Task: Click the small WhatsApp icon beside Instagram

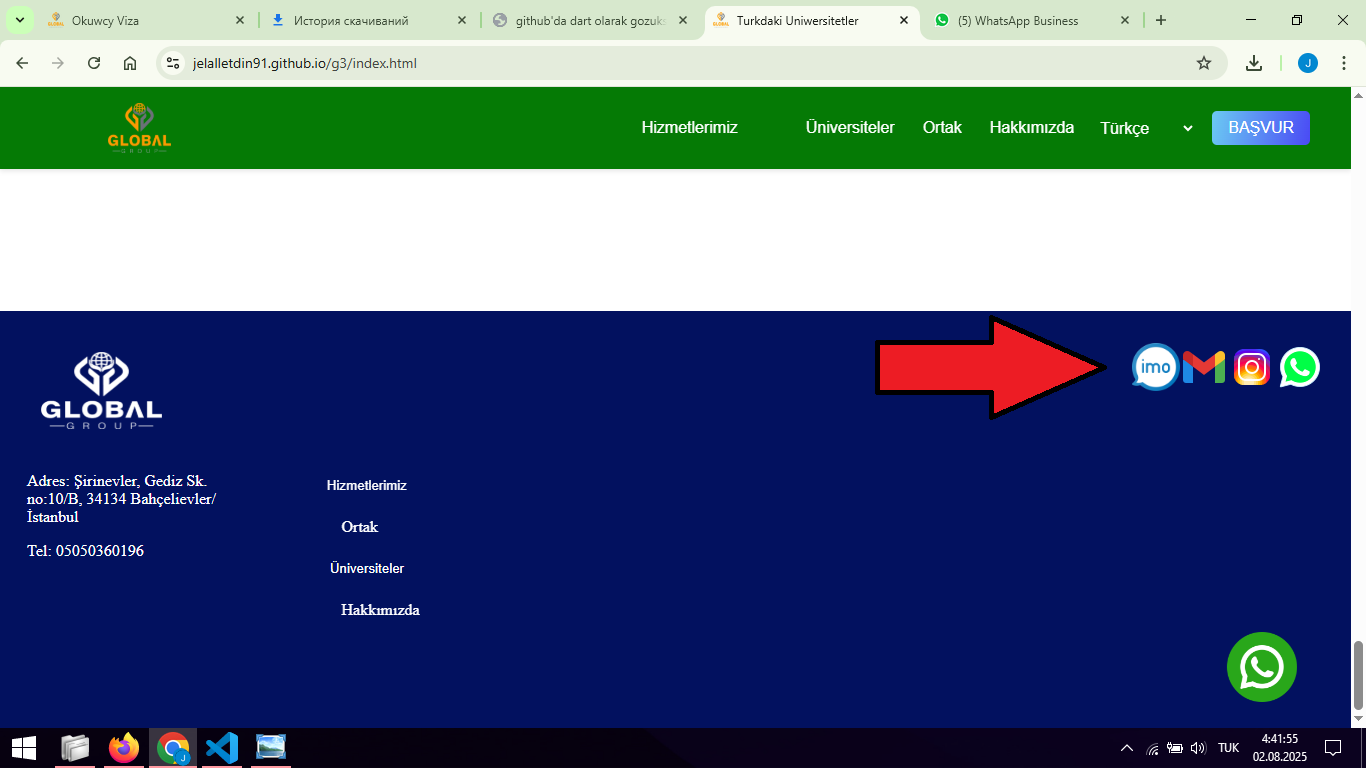Action: 1300,367
